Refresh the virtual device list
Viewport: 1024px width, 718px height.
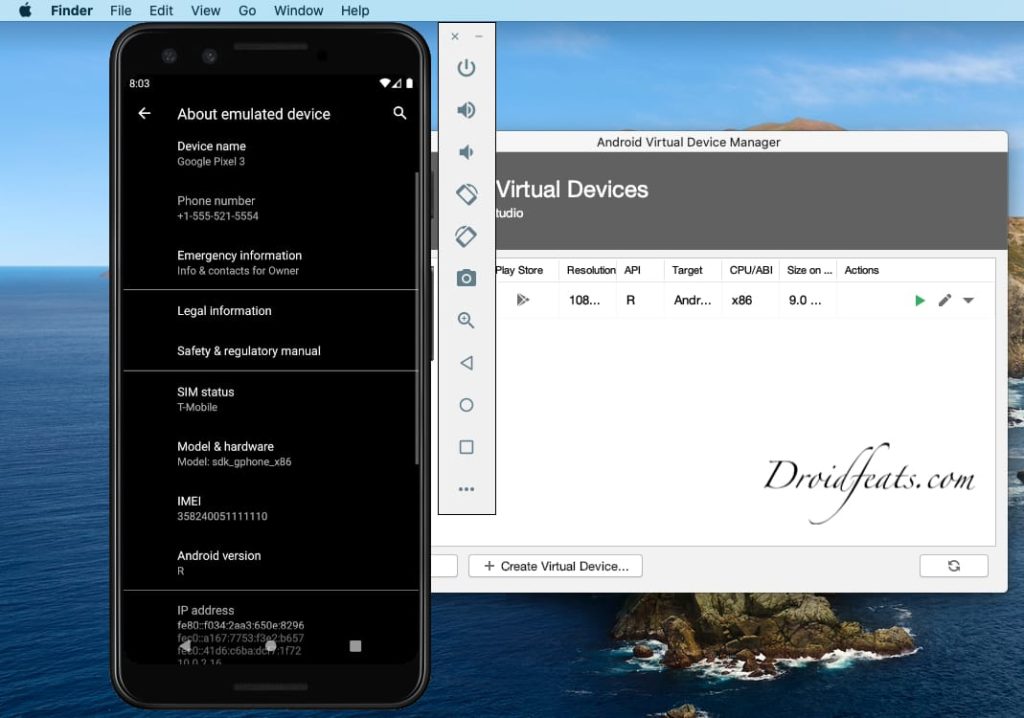pos(953,566)
